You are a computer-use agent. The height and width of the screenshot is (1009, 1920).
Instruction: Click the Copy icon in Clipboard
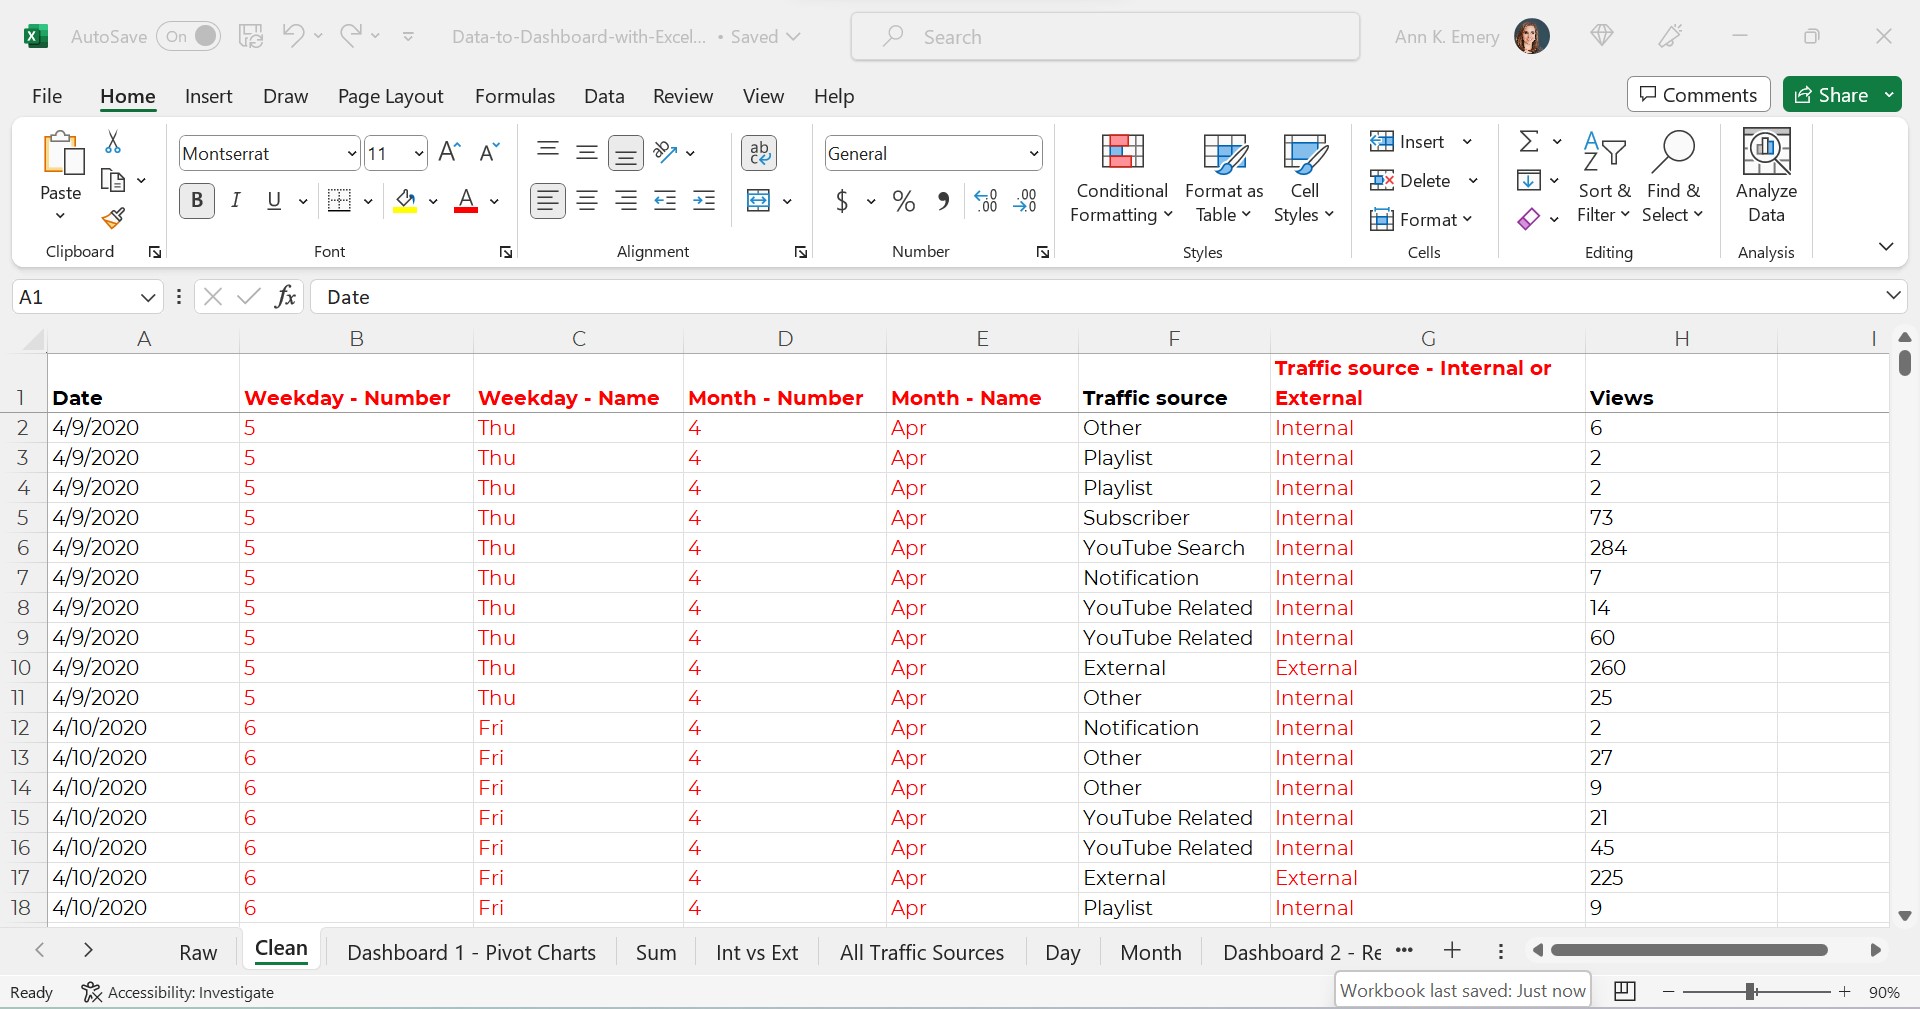point(113,181)
